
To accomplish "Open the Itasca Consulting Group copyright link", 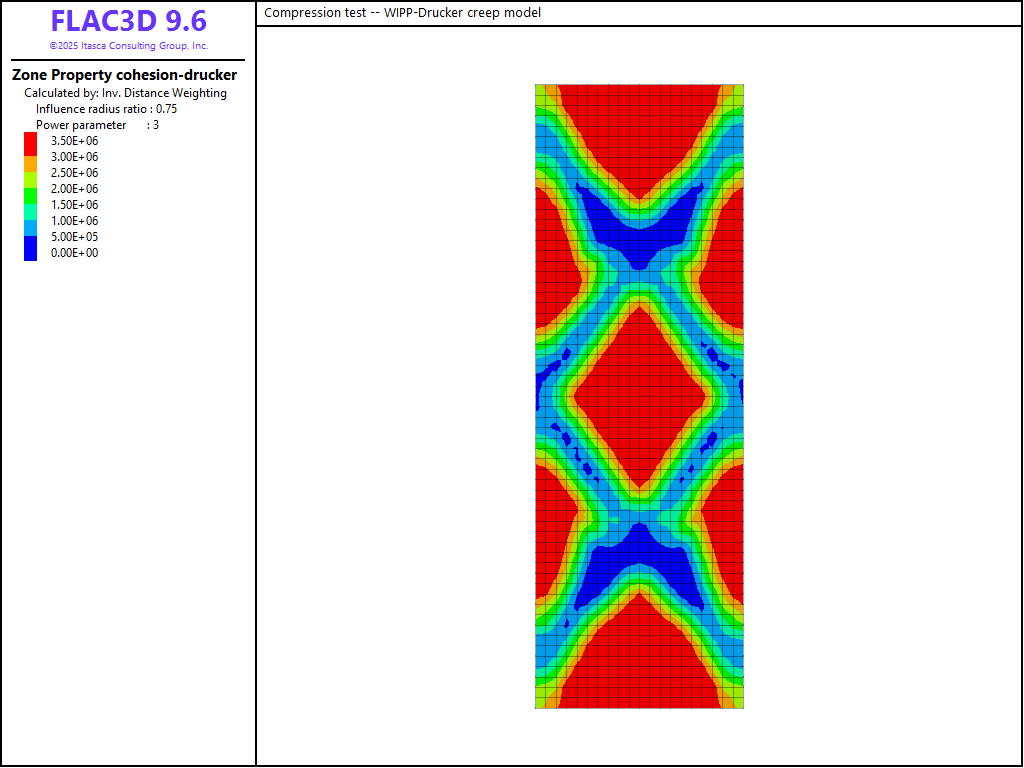I will 128,46.
